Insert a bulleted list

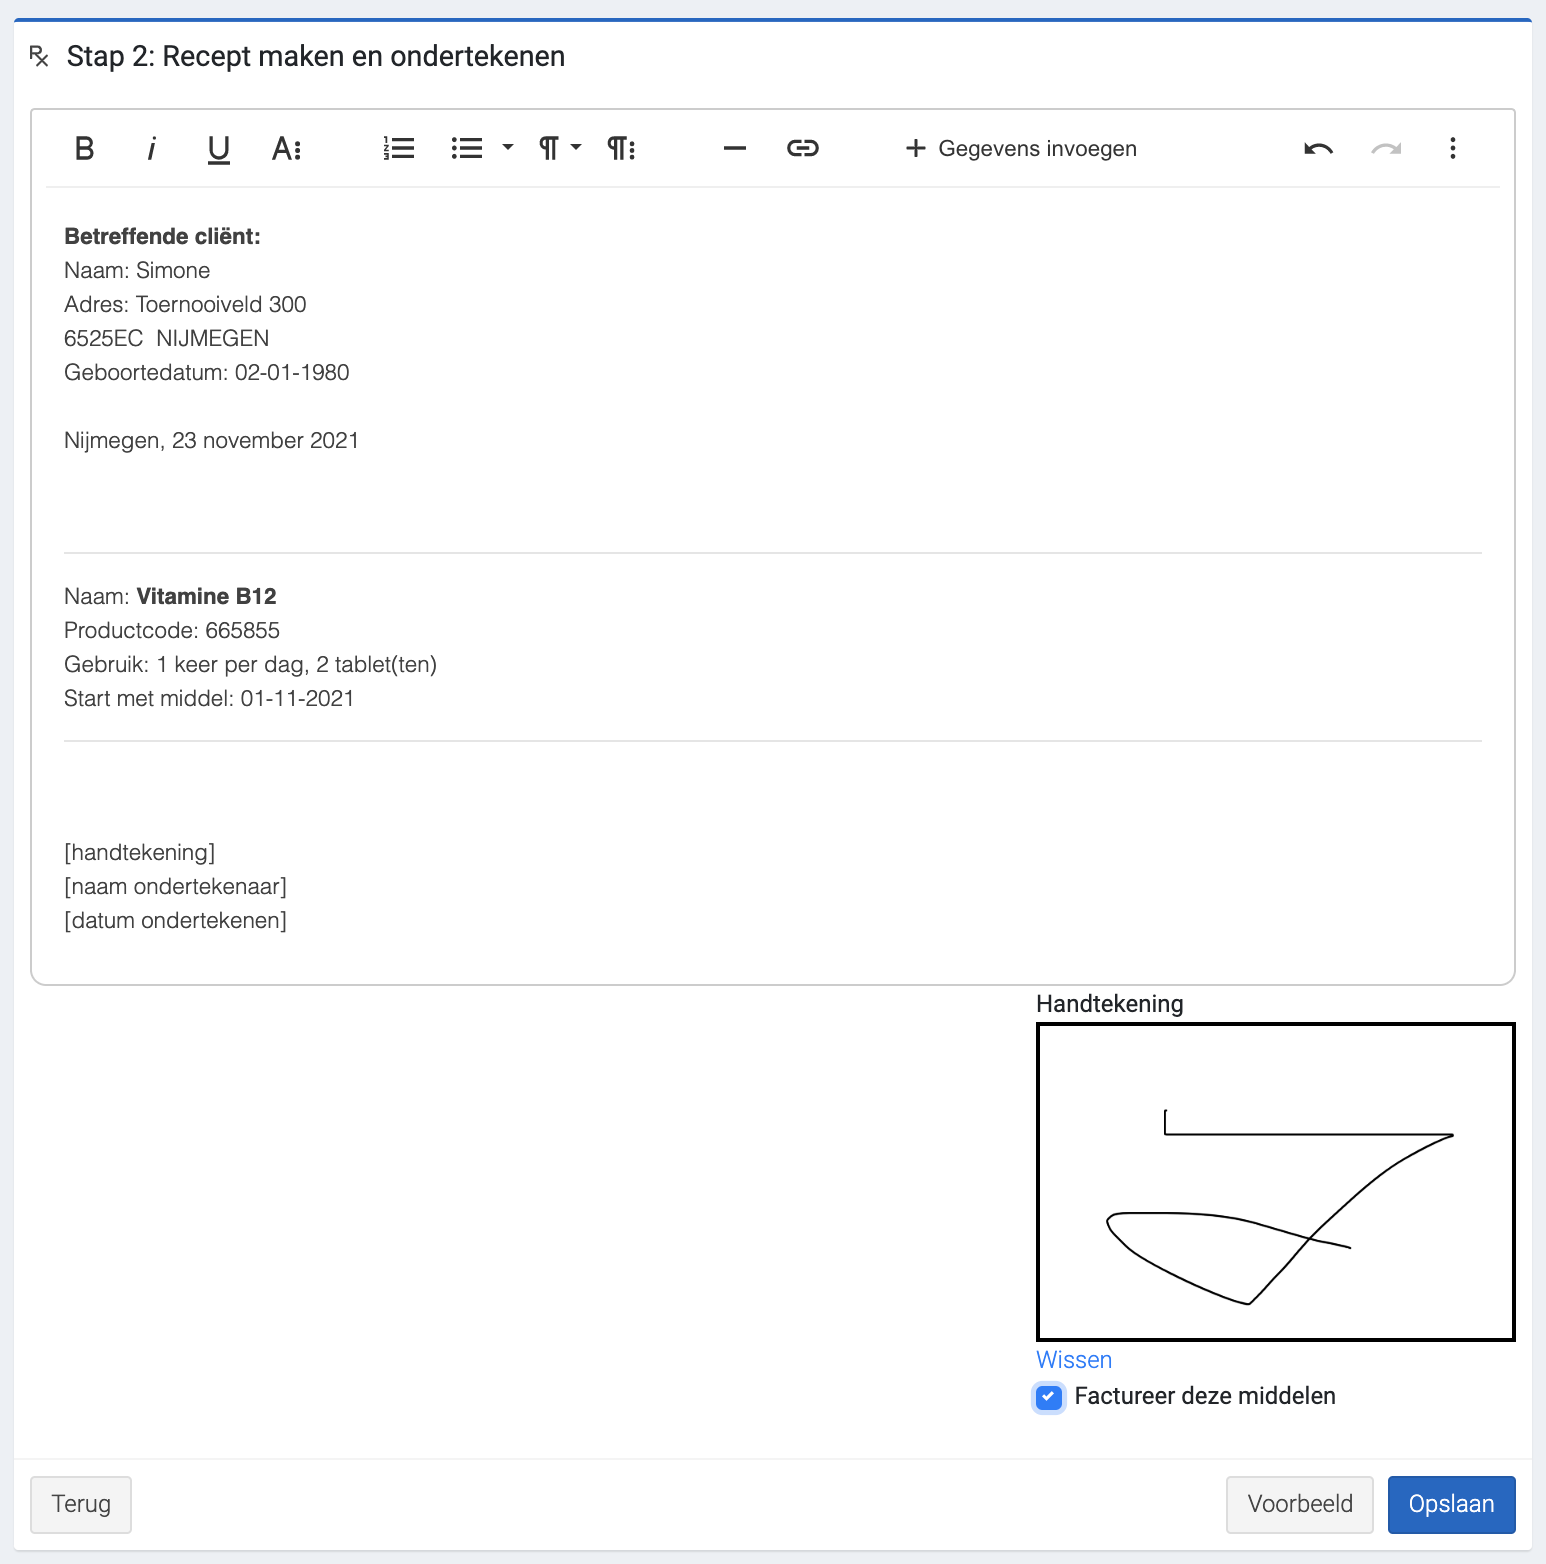tap(467, 149)
